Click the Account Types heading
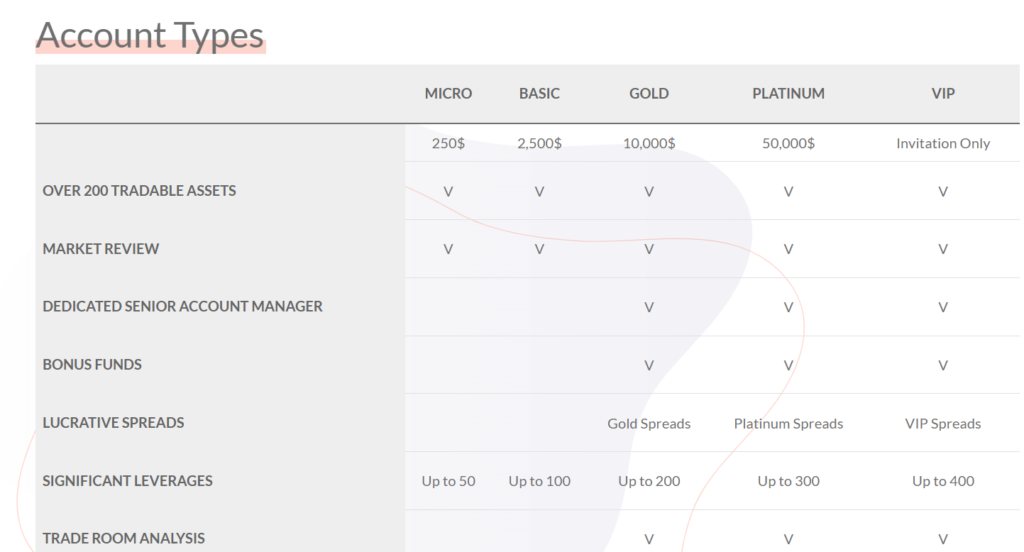Image resolution: width=1024 pixels, height=552 pixels. [x=150, y=35]
